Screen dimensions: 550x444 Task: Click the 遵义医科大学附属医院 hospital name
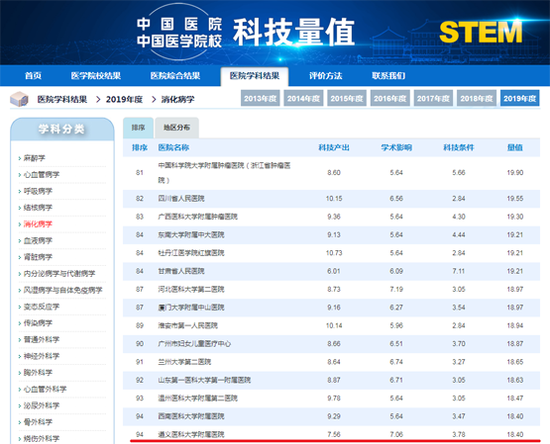click(191, 435)
